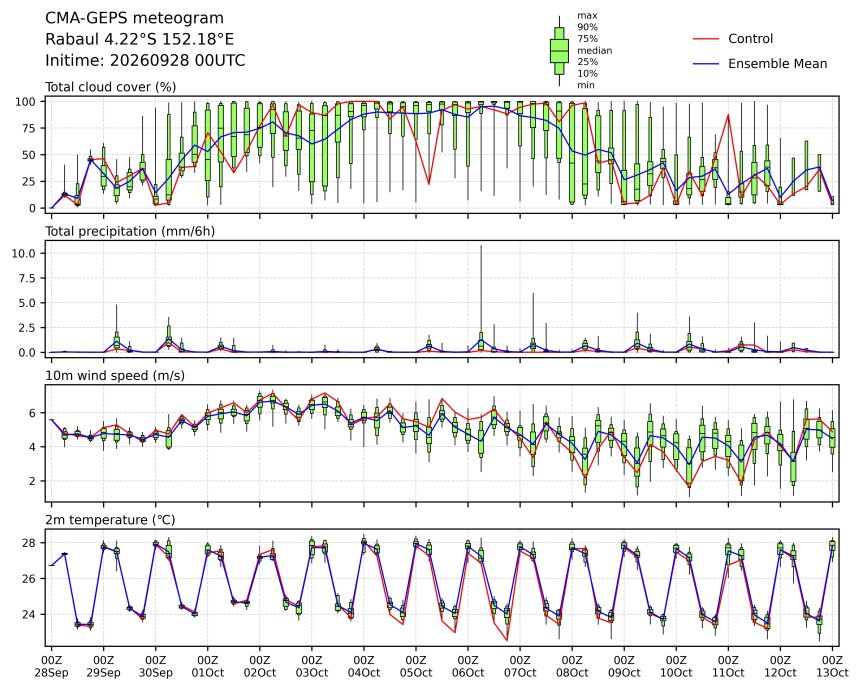
Task: Click the 00Z 09Oct axis label
Action: point(624,666)
